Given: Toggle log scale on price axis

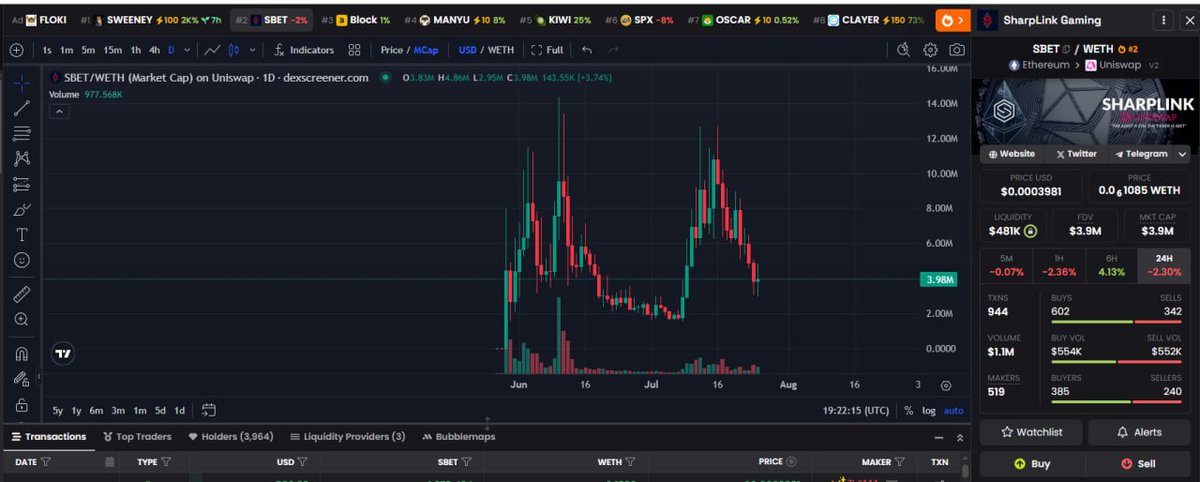Looking at the screenshot, I should click(929, 410).
